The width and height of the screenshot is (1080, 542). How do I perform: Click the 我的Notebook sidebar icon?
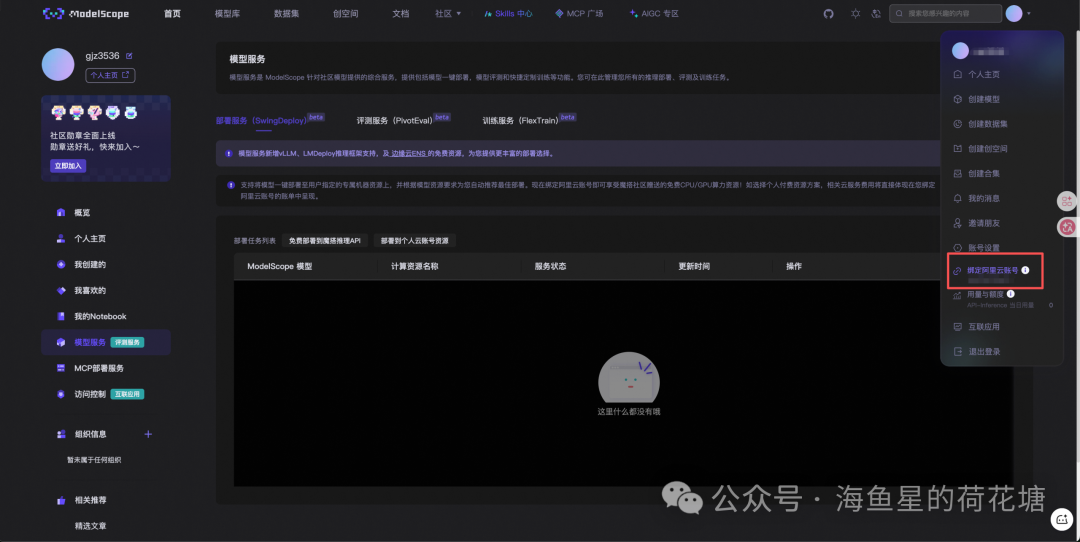61,316
